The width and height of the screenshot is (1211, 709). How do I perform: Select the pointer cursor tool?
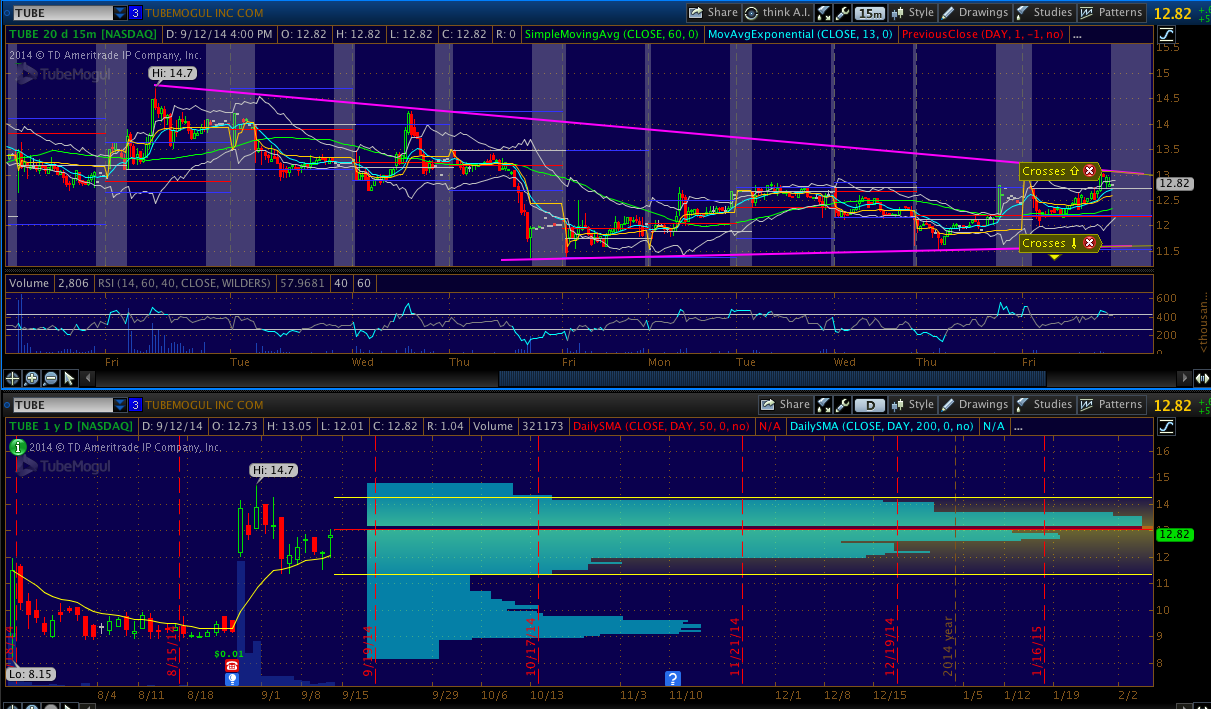69,378
